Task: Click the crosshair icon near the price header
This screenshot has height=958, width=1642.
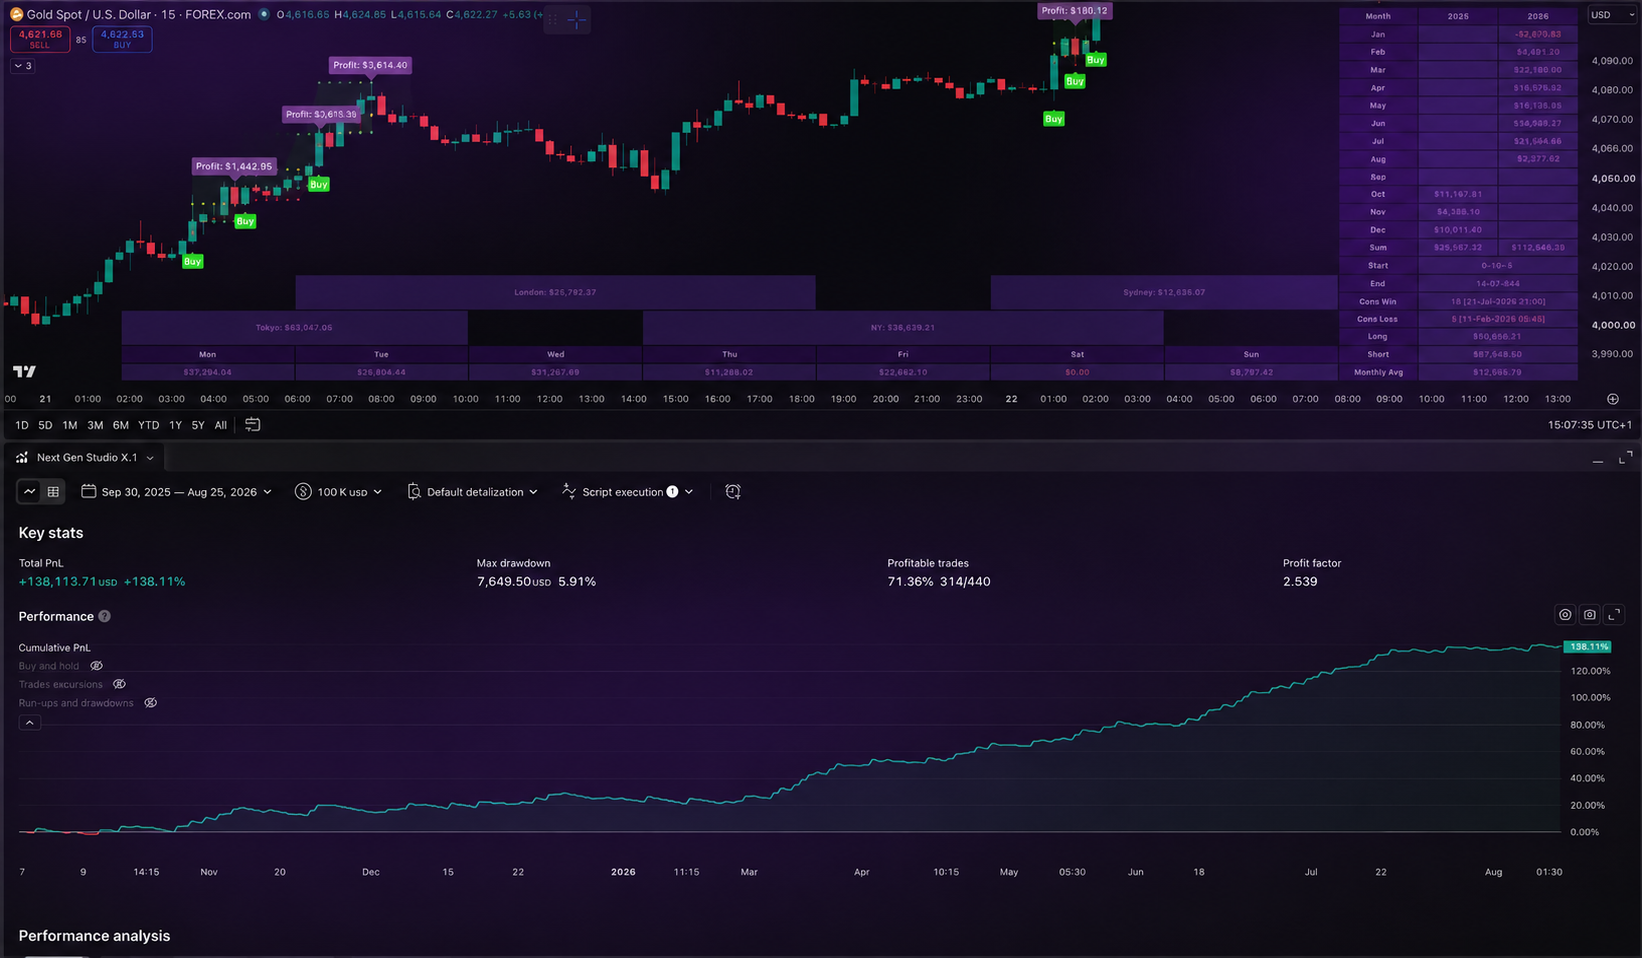Action: (x=577, y=19)
